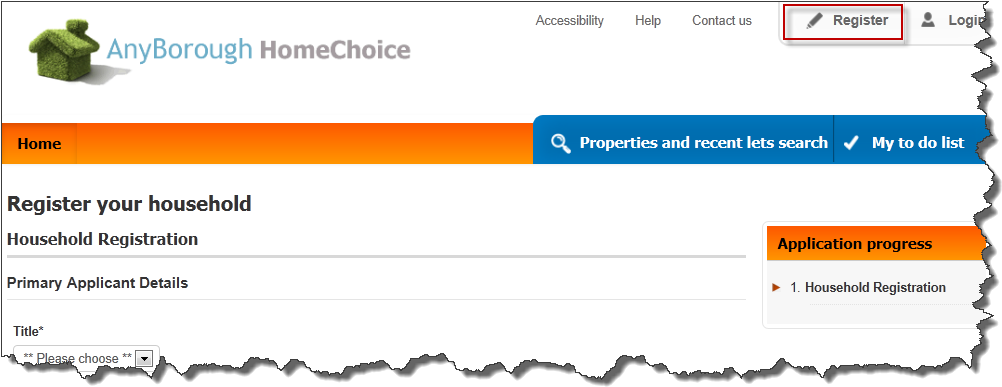
Task: Open Properties and recent lets search
Action: pyautogui.click(x=703, y=143)
